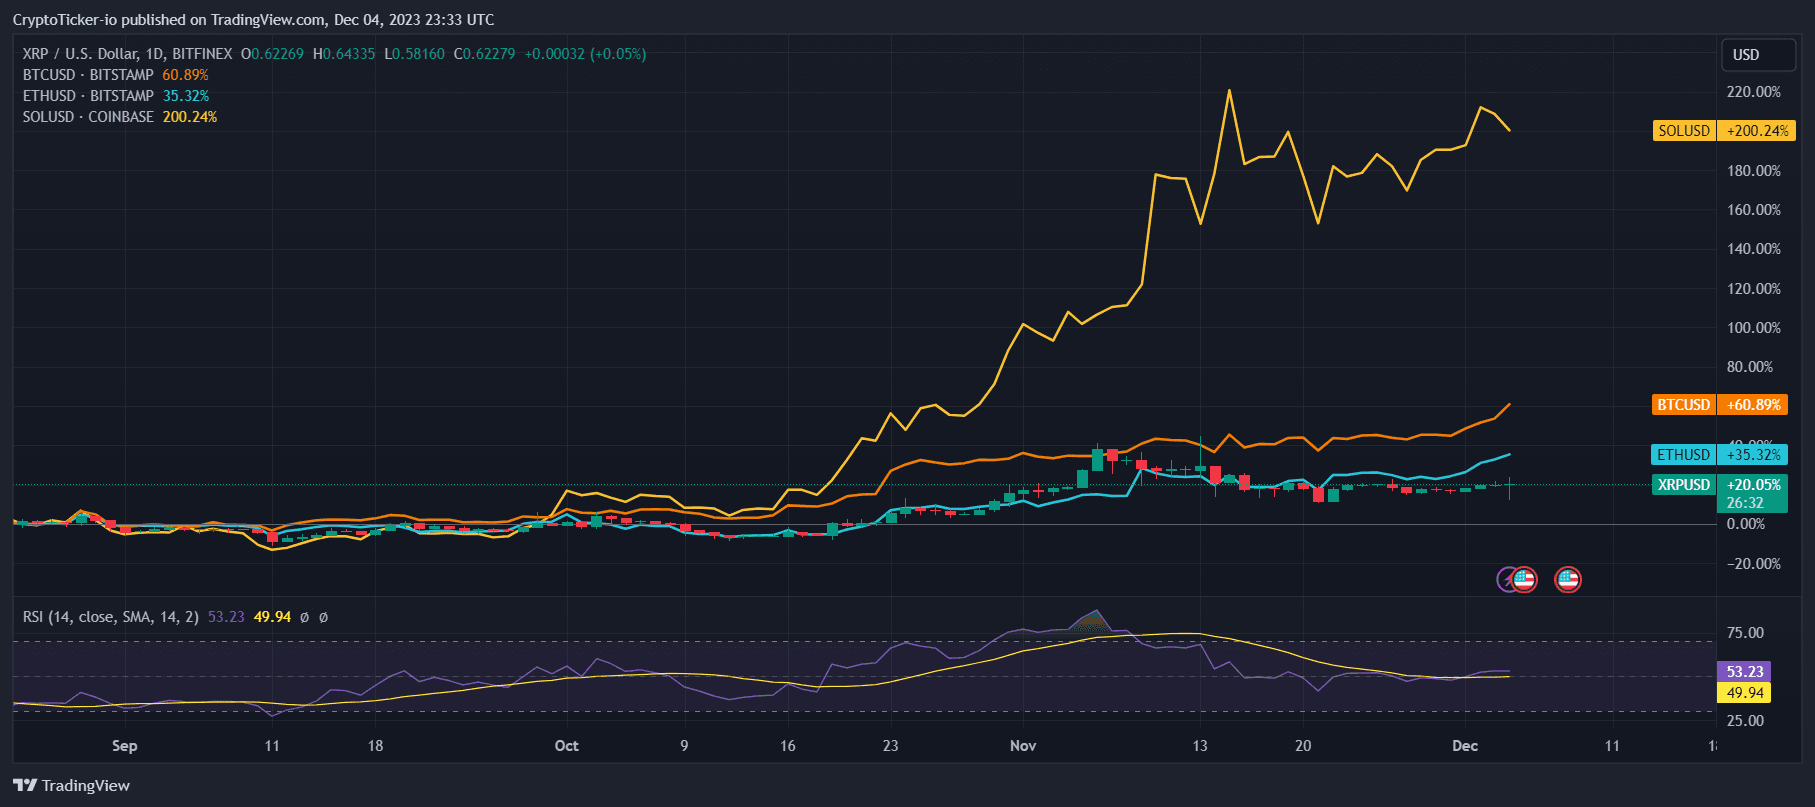Screen dimensions: 1815x807
Task: Select the XRP / U.S. Dollar legend title
Action: [127, 54]
